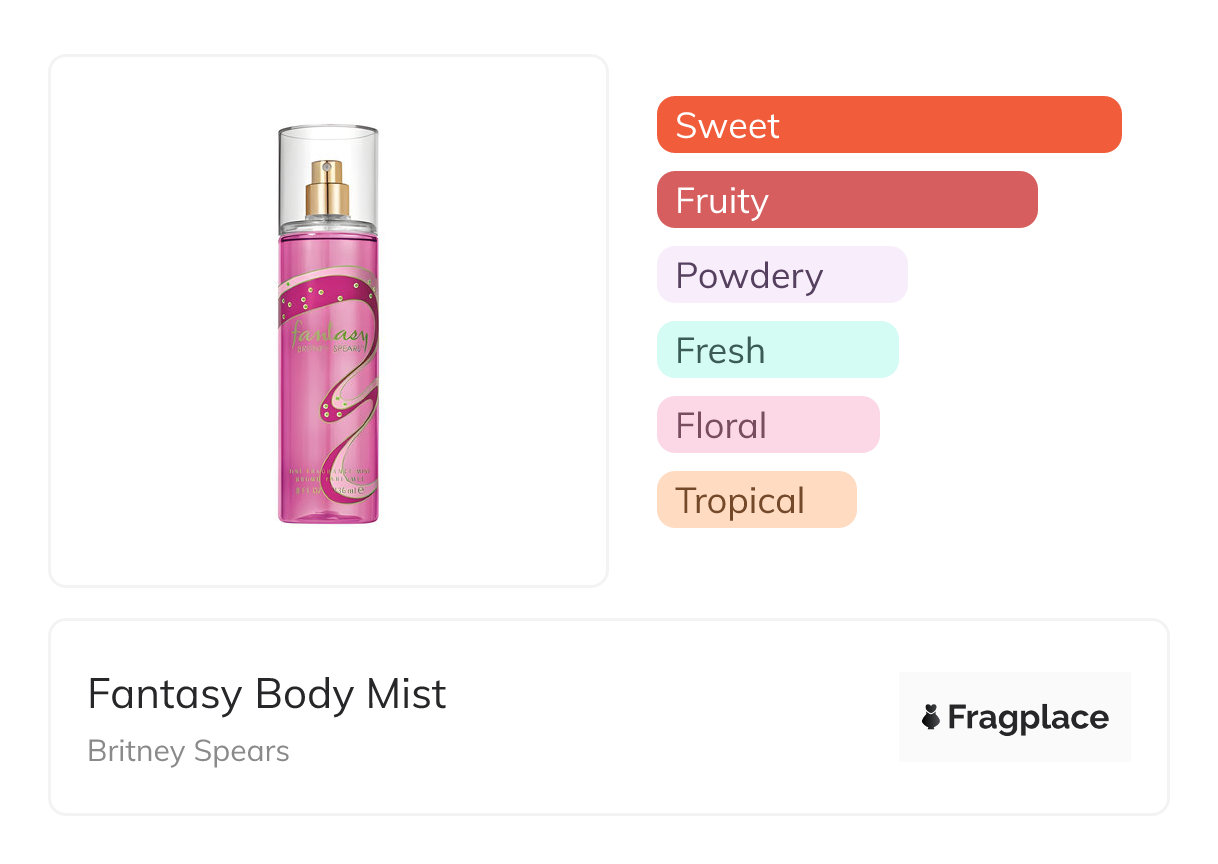
Task: Select the Sweet accord label
Action: 727,125
